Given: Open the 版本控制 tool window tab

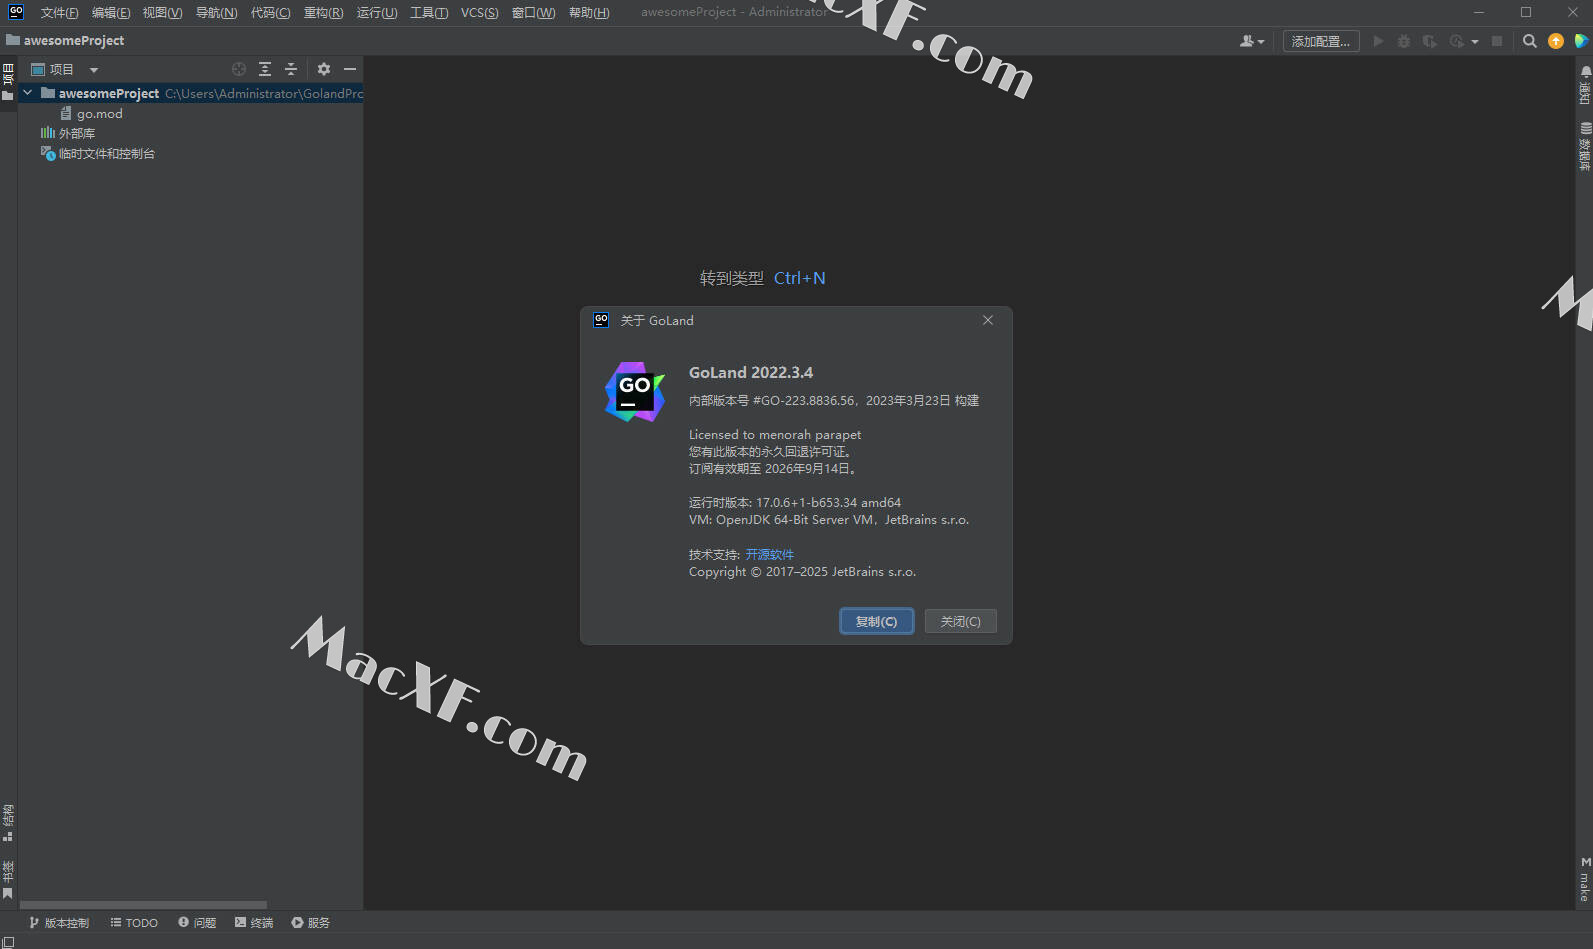Looking at the screenshot, I should coord(59,923).
